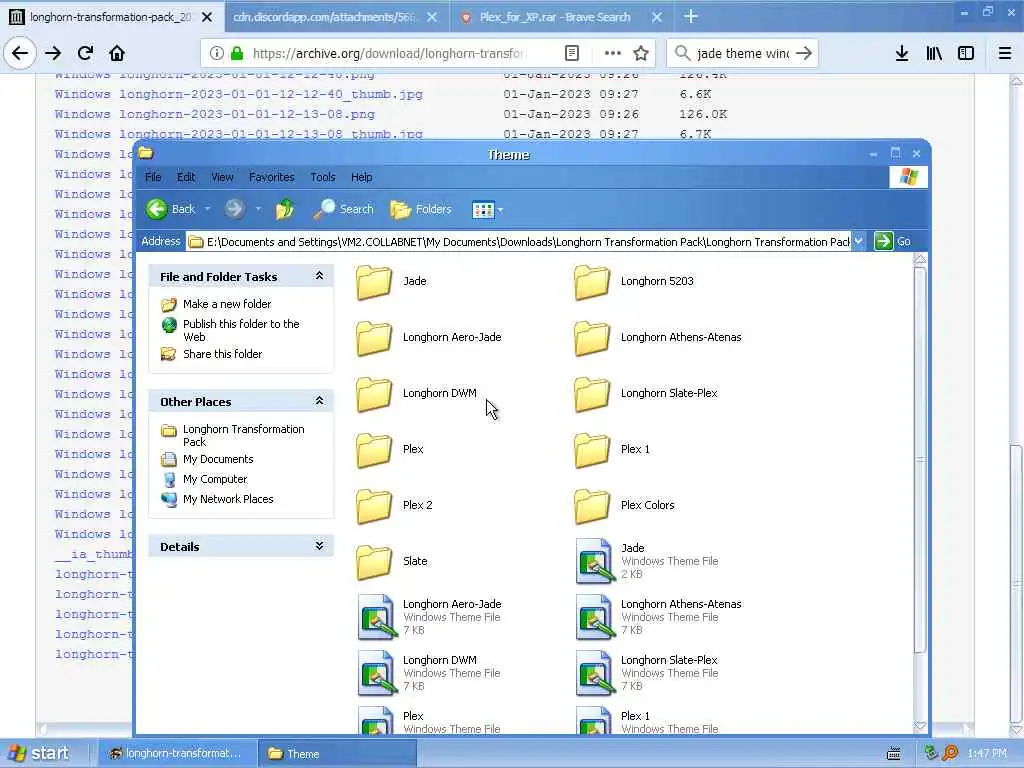Open the Search pane in Explorer
Image resolution: width=1024 pixels, height=768 pixels.
tap(344, 209)
